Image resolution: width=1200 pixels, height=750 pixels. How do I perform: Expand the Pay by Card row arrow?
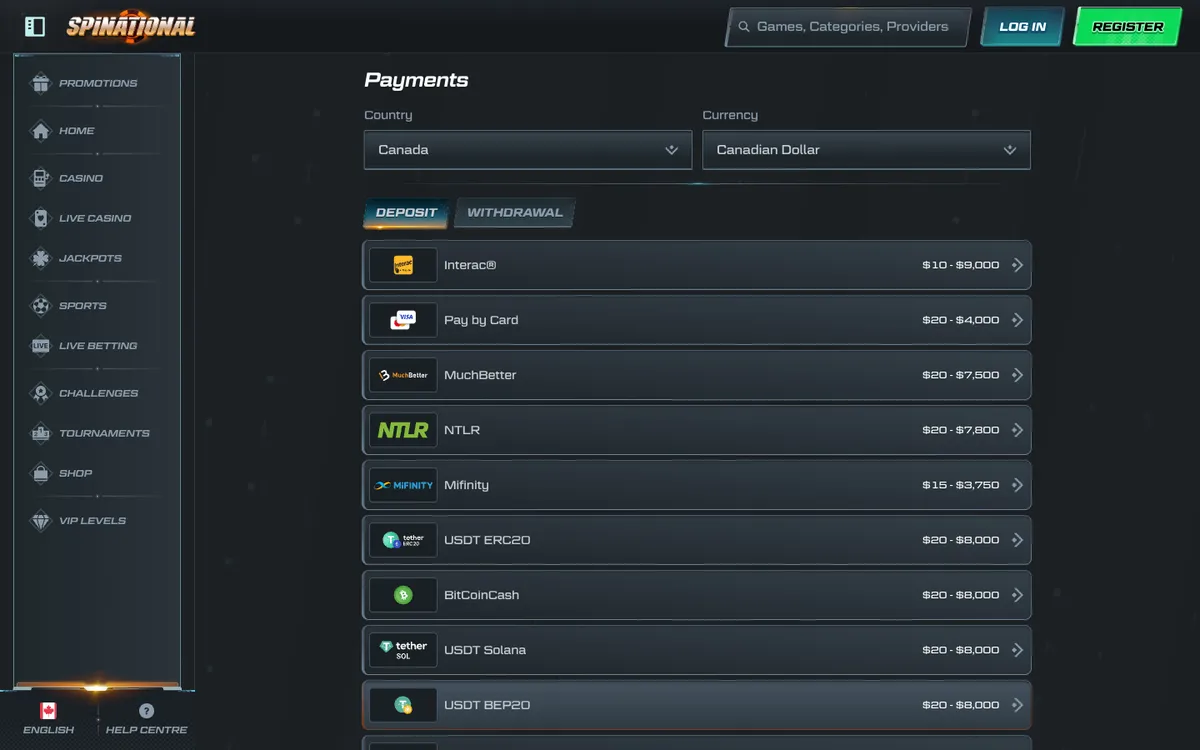(1017, 320)
